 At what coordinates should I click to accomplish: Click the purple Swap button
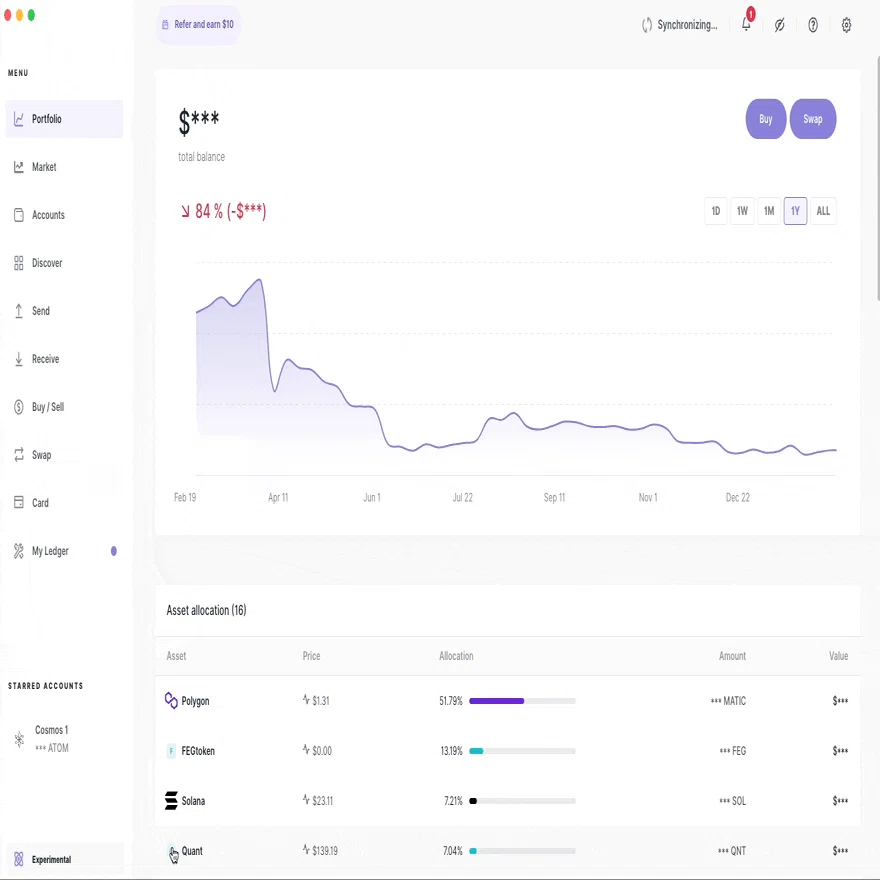813,119
